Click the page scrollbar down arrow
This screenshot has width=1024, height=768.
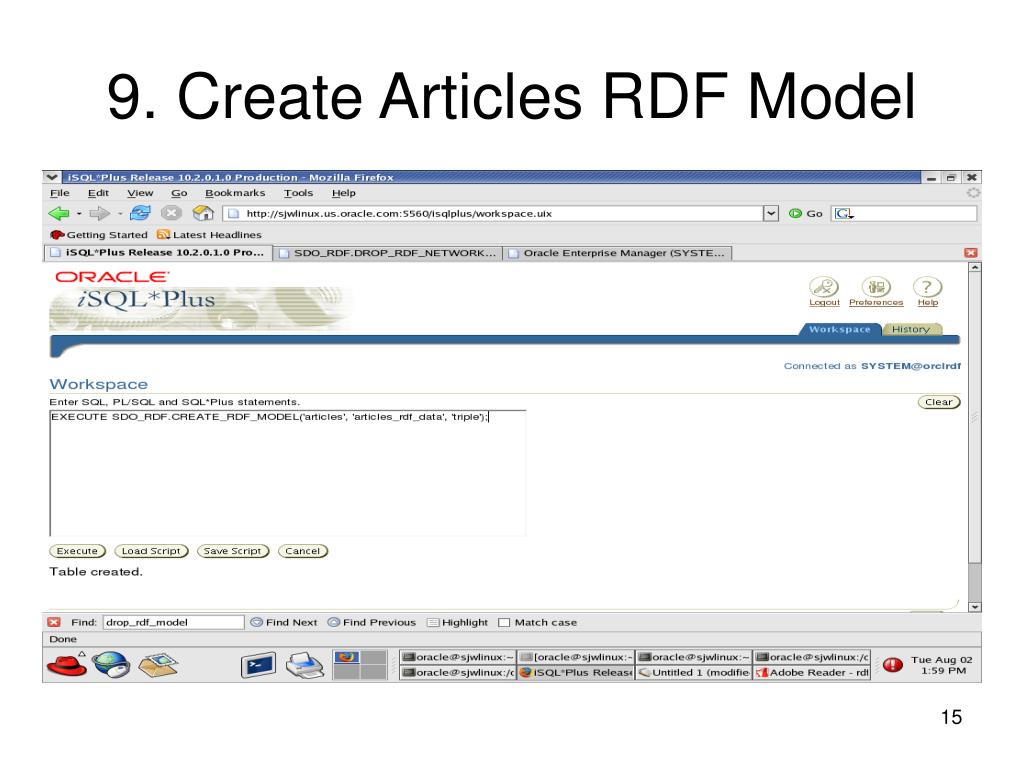coord(974,607)
